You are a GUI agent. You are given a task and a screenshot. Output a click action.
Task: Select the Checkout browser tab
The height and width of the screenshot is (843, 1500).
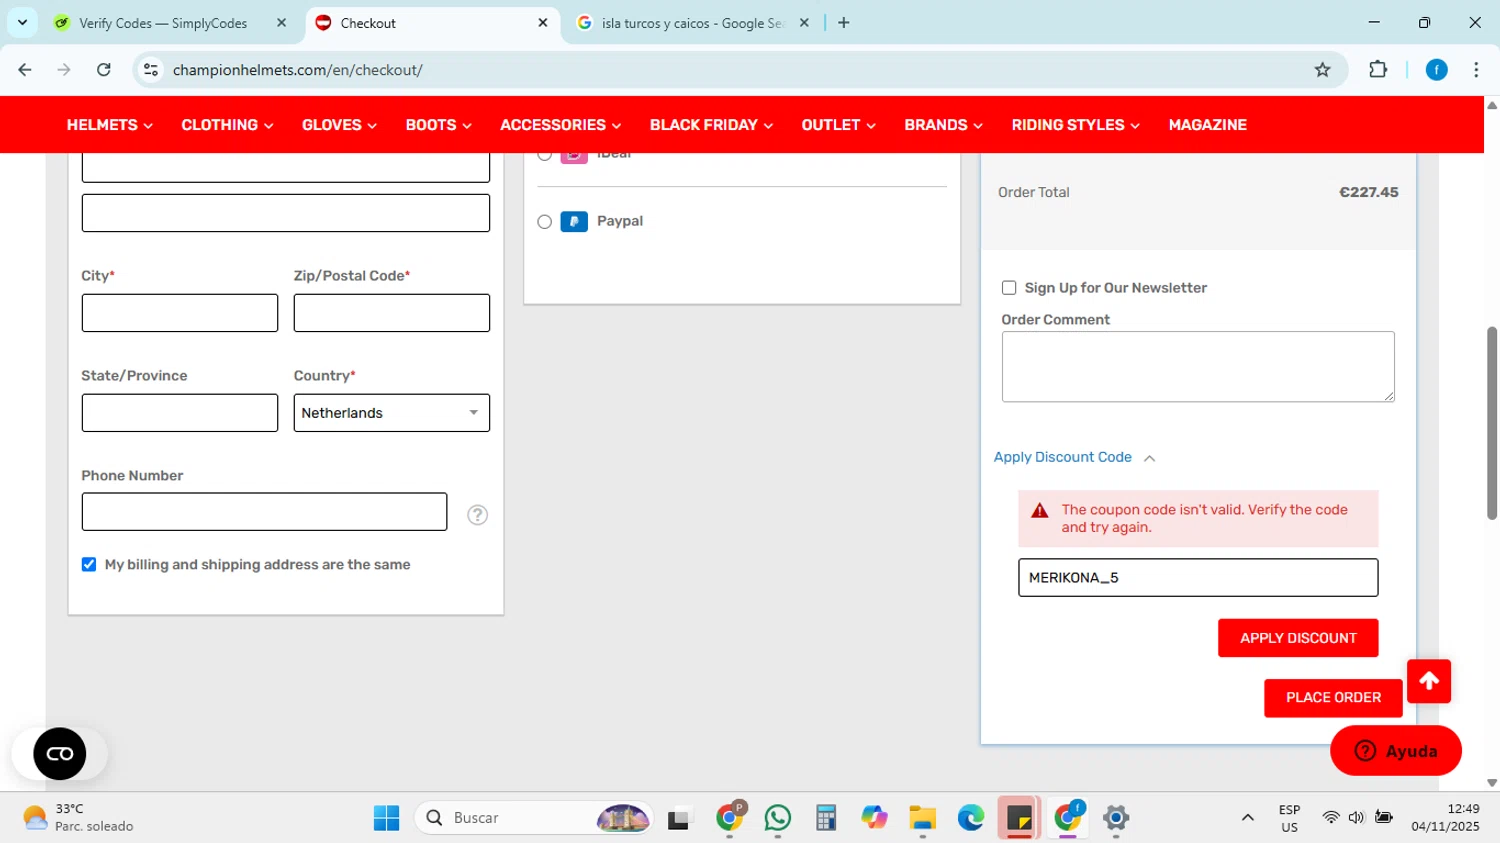pos(430,23)
